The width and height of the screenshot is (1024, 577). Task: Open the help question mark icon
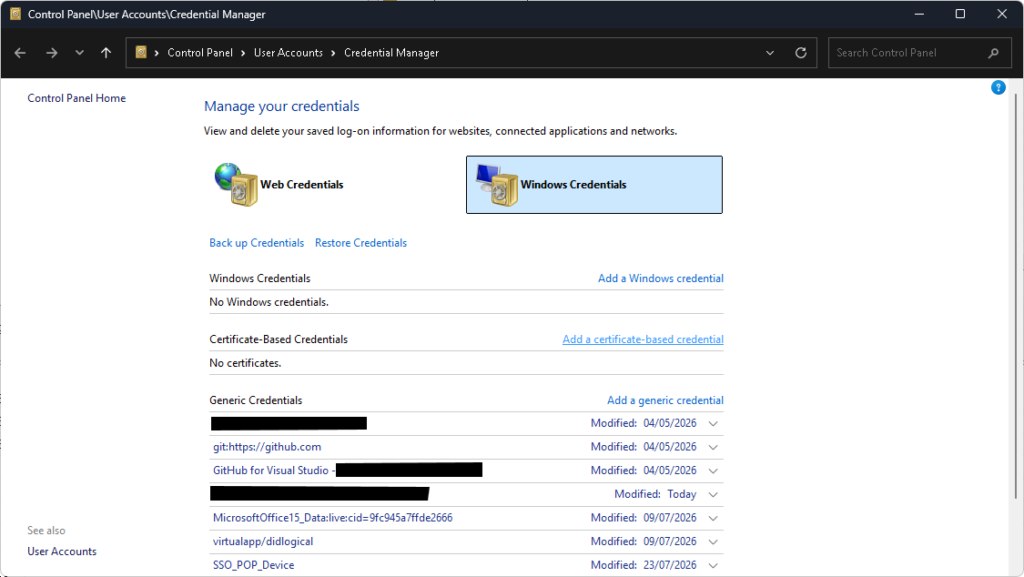coord(998,87)
